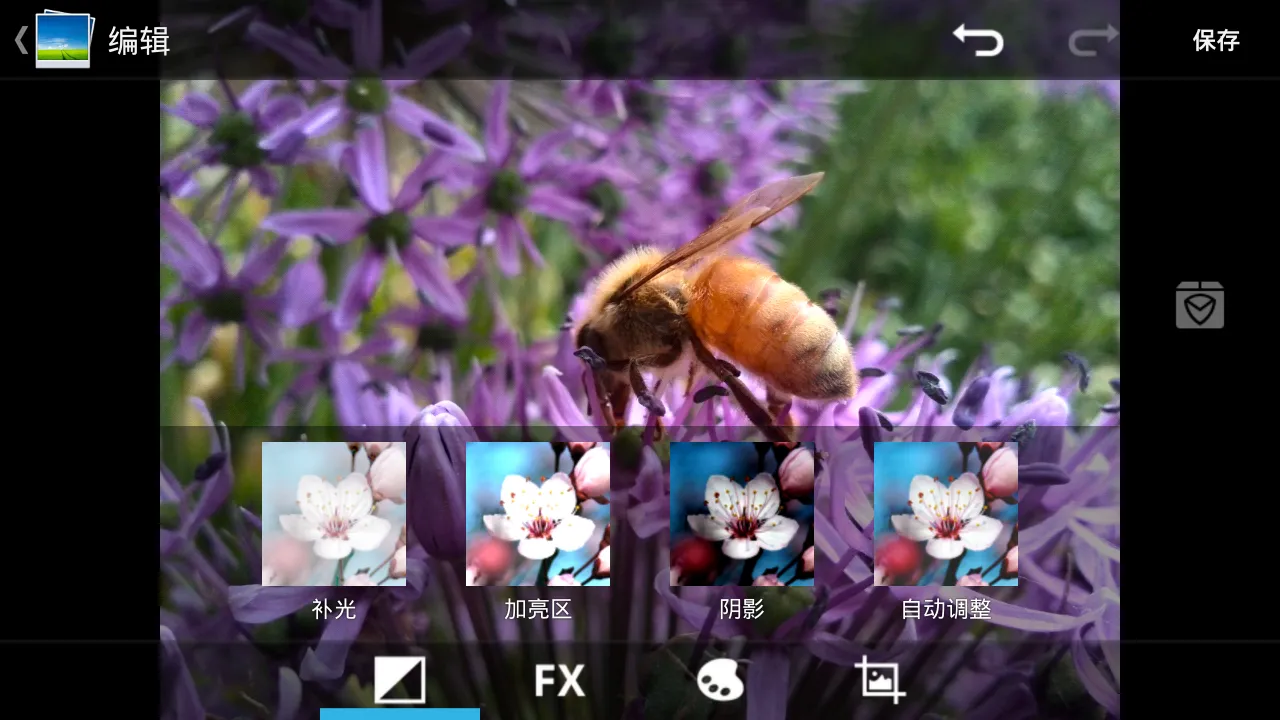Switch to the exposure adjustments tab
Viewport: 1280px width, 720px height.
[x=400, y=680]
